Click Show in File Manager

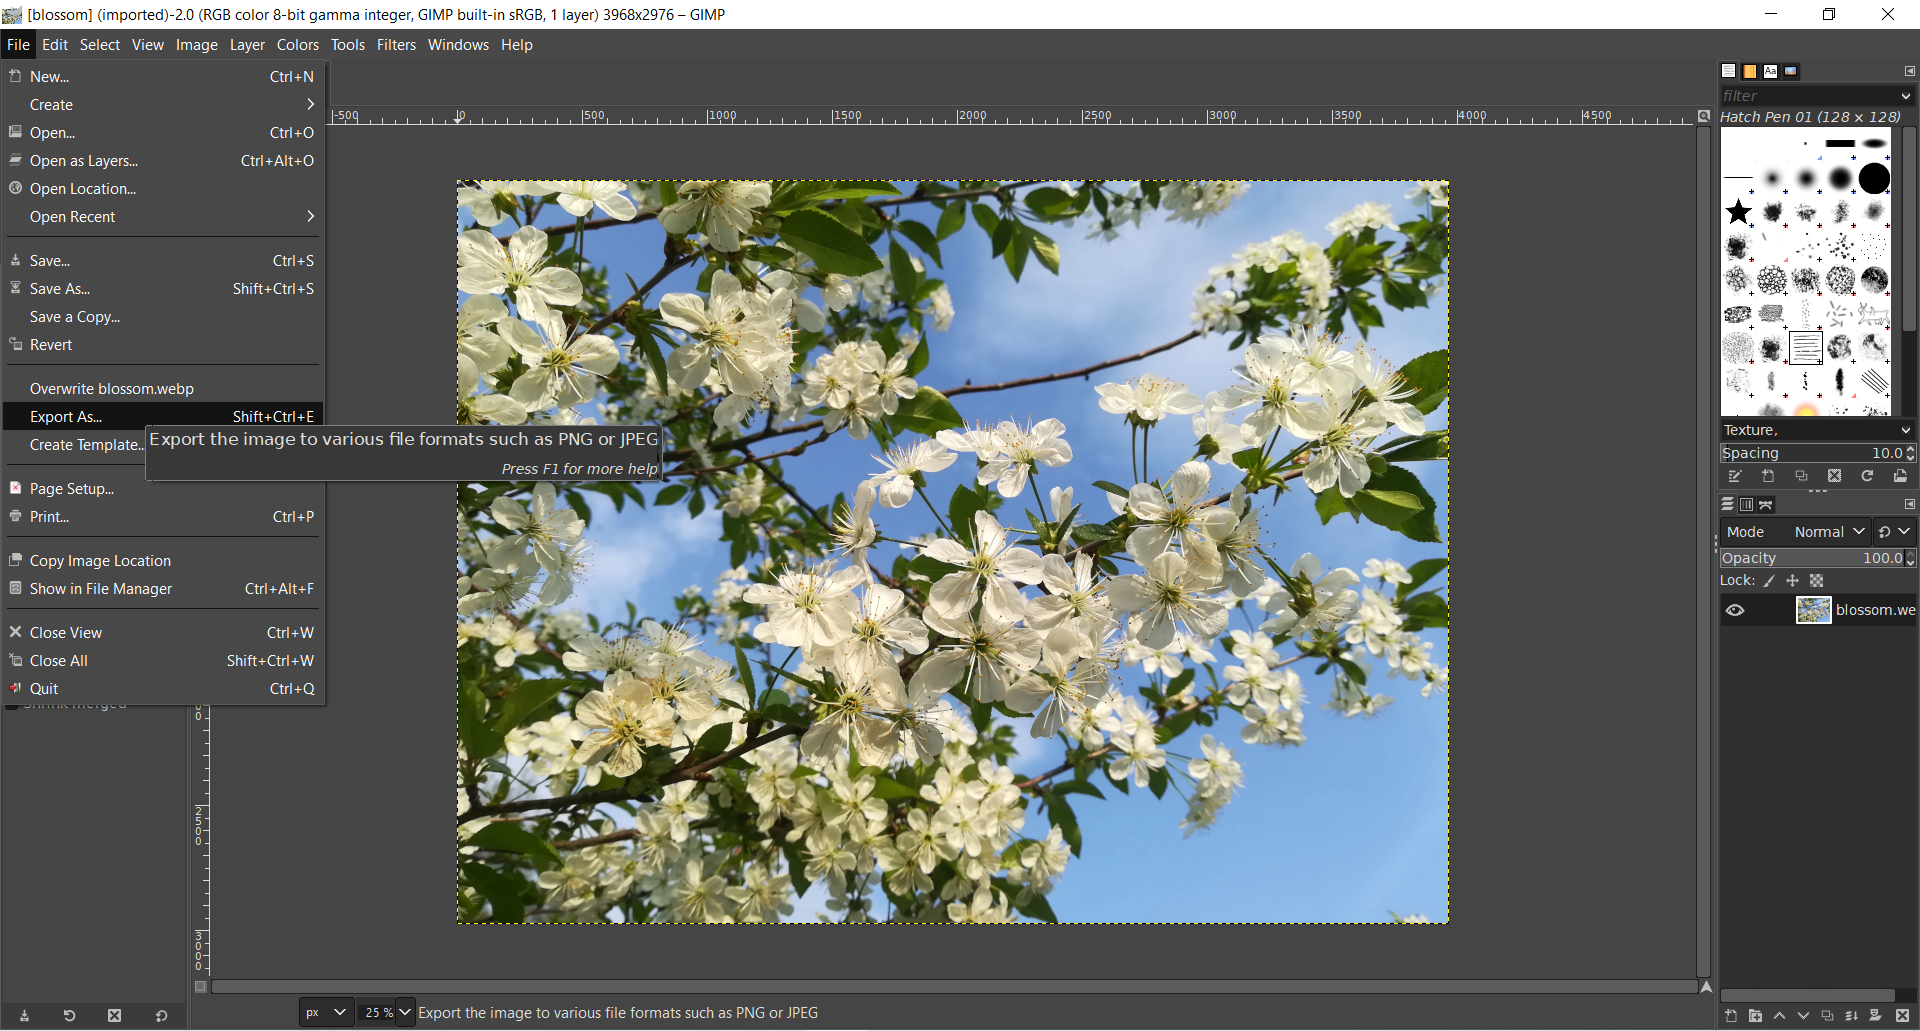coord(100,589)
